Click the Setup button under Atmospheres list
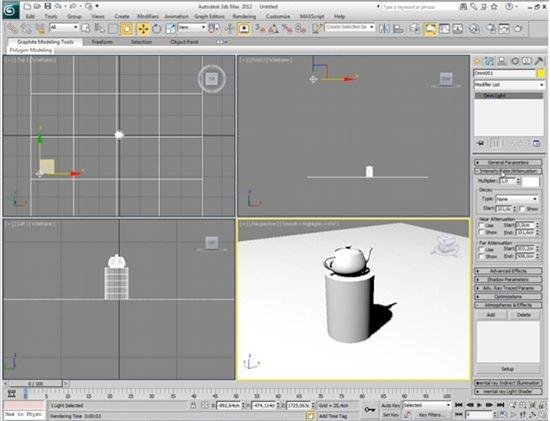 [508, 369]
